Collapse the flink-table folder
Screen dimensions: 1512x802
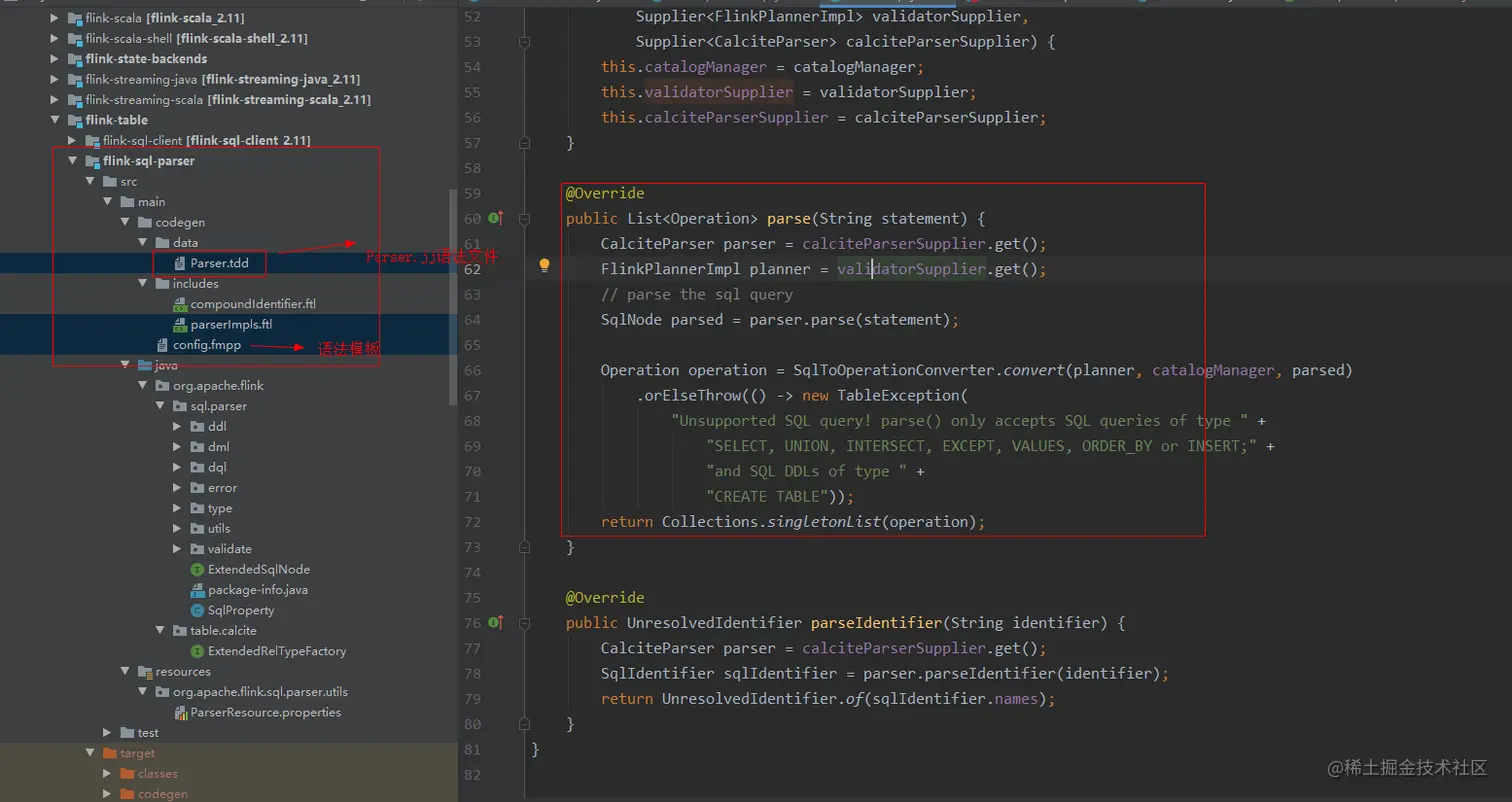[x=54, y=120]
